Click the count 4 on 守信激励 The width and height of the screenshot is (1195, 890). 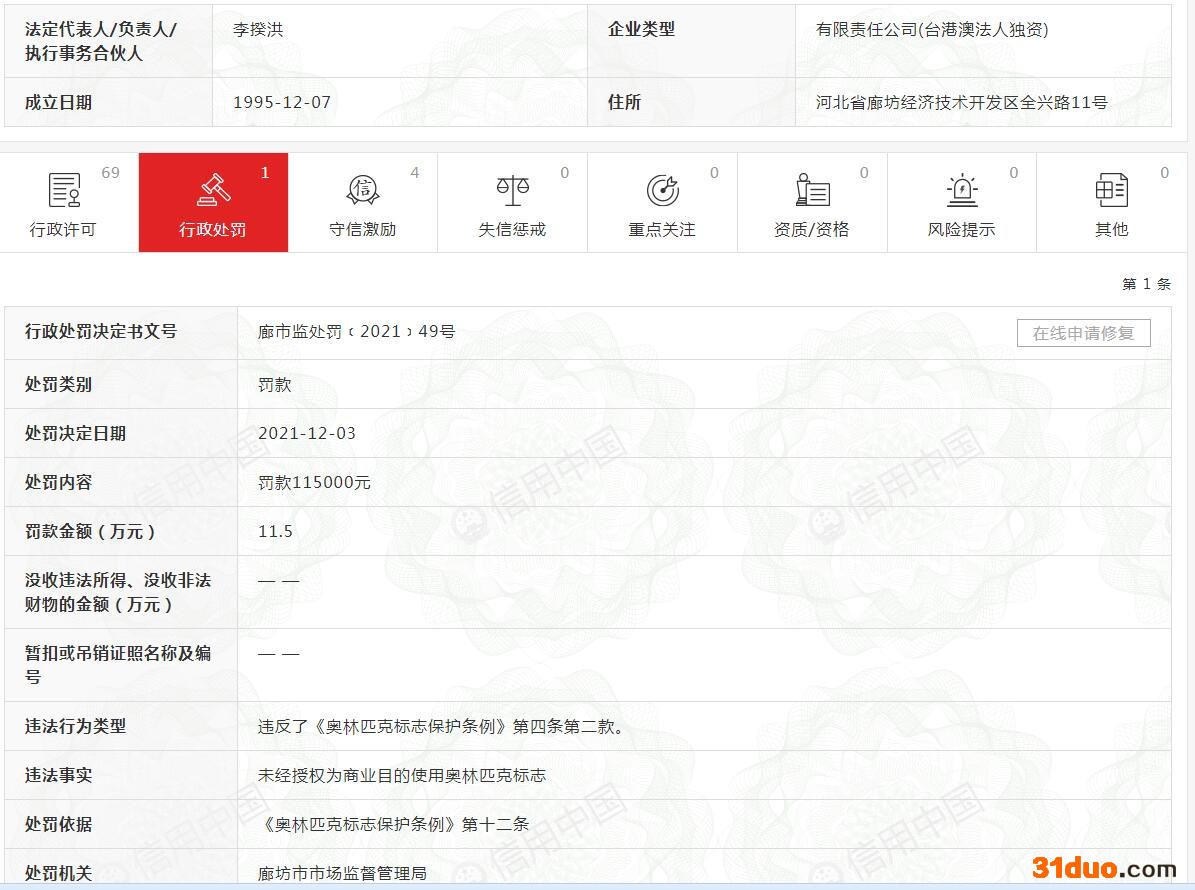click(x=415, y=173)
